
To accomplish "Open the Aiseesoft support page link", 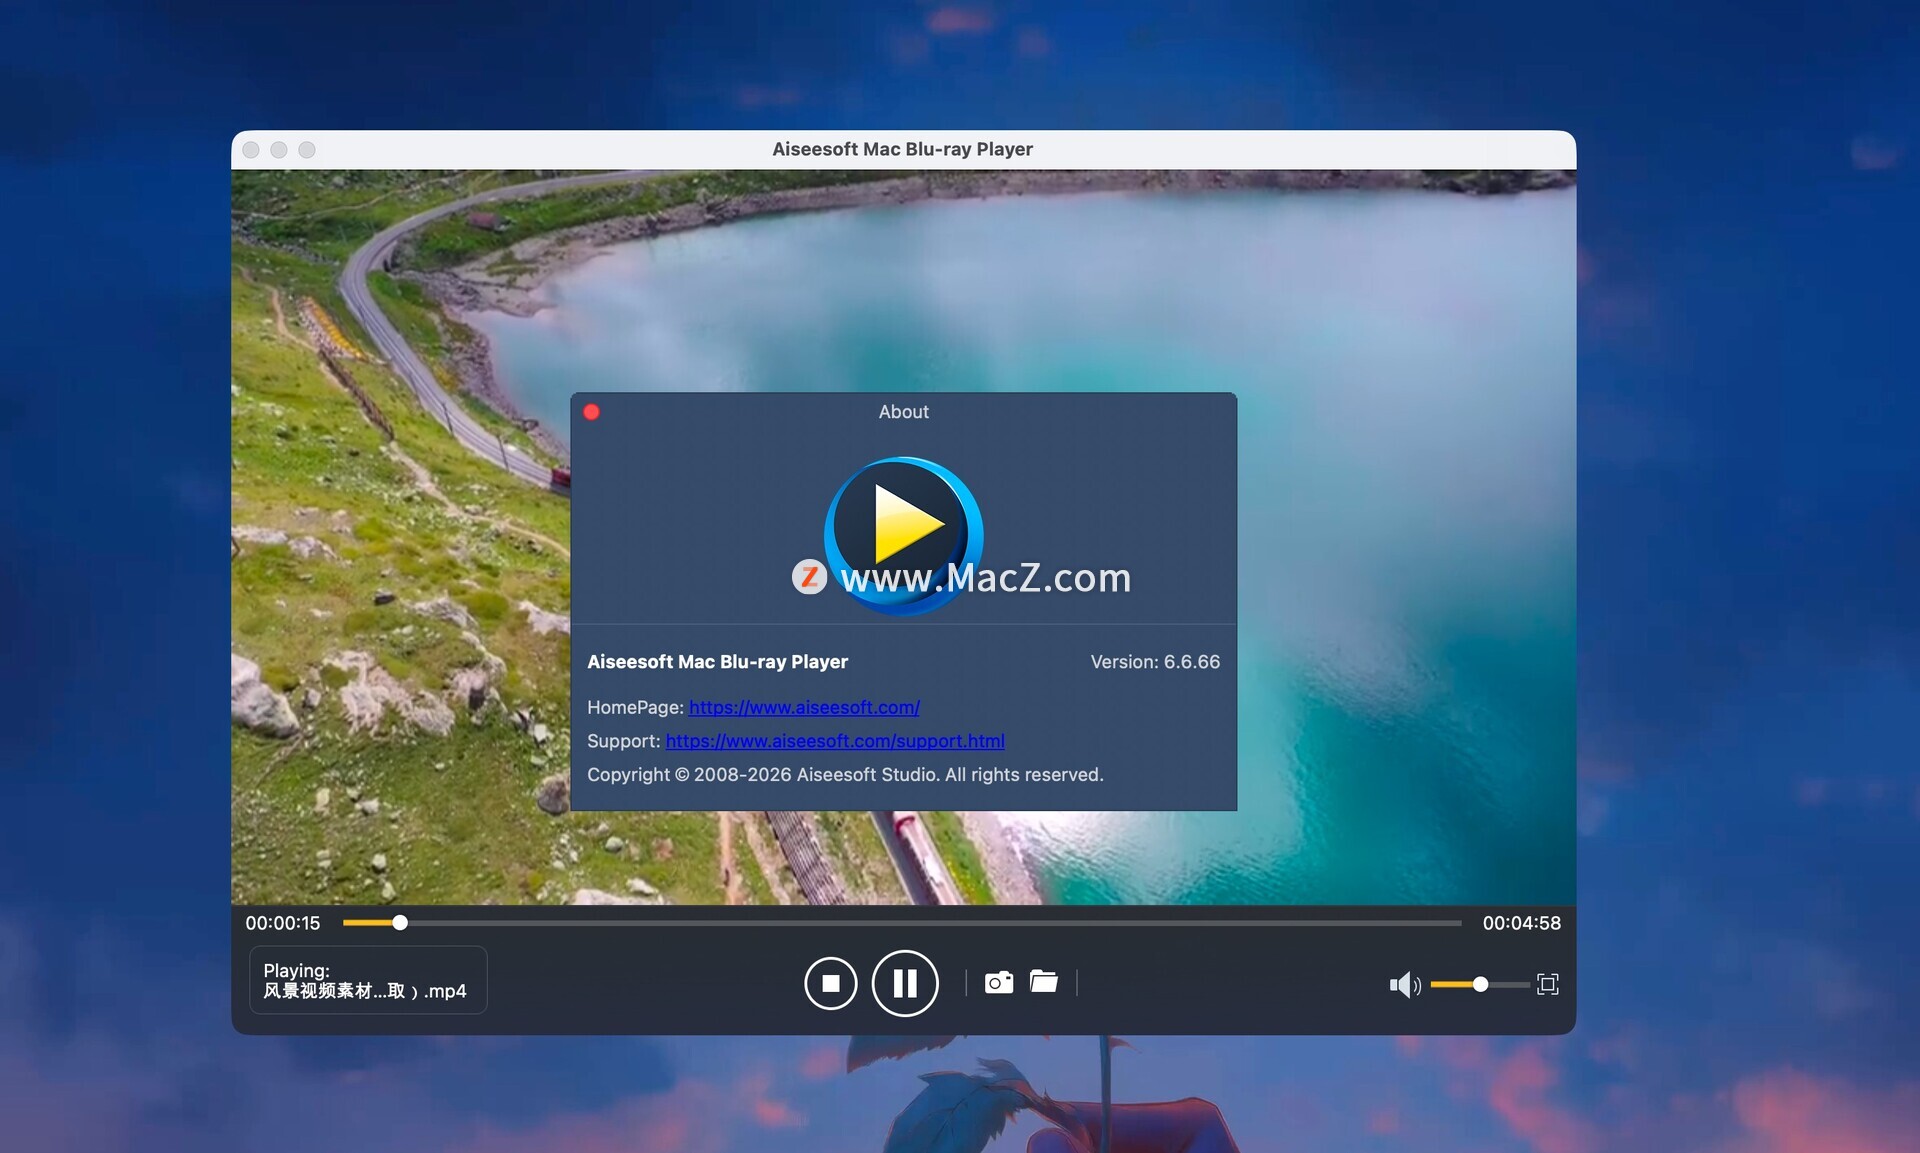I will coord(835,741).
